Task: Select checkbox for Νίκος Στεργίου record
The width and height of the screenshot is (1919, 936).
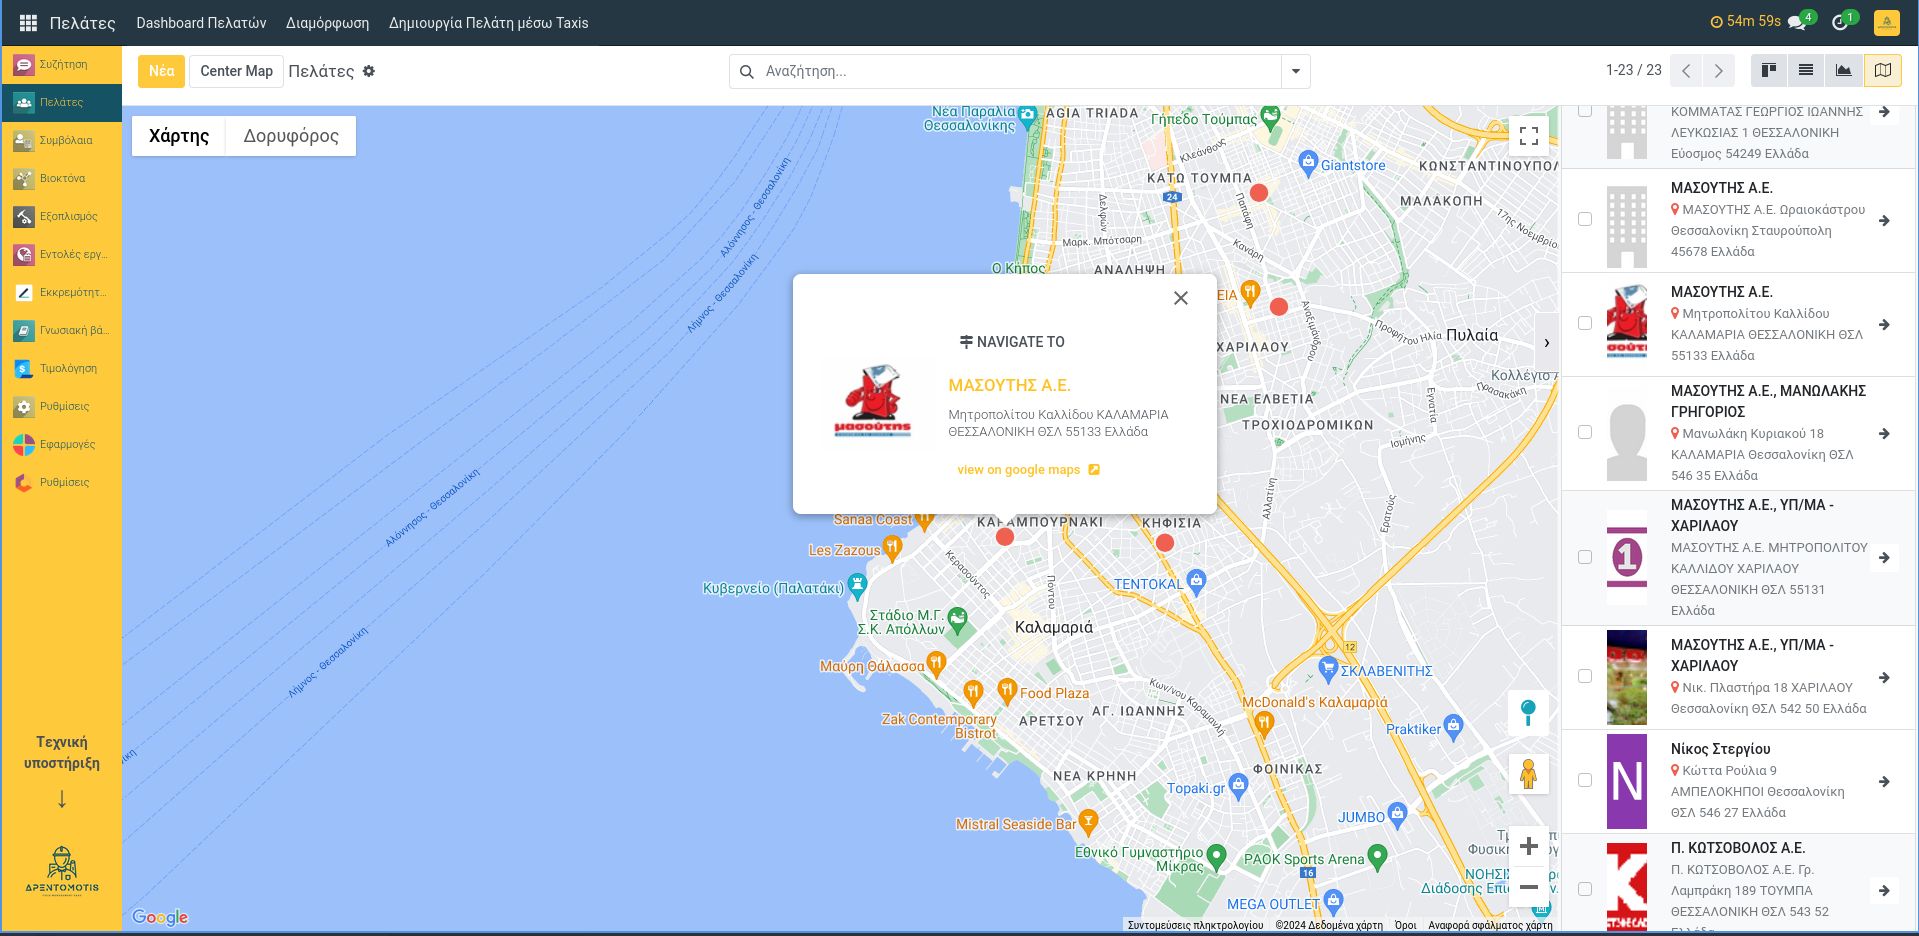Action: tap(1585, 780)
